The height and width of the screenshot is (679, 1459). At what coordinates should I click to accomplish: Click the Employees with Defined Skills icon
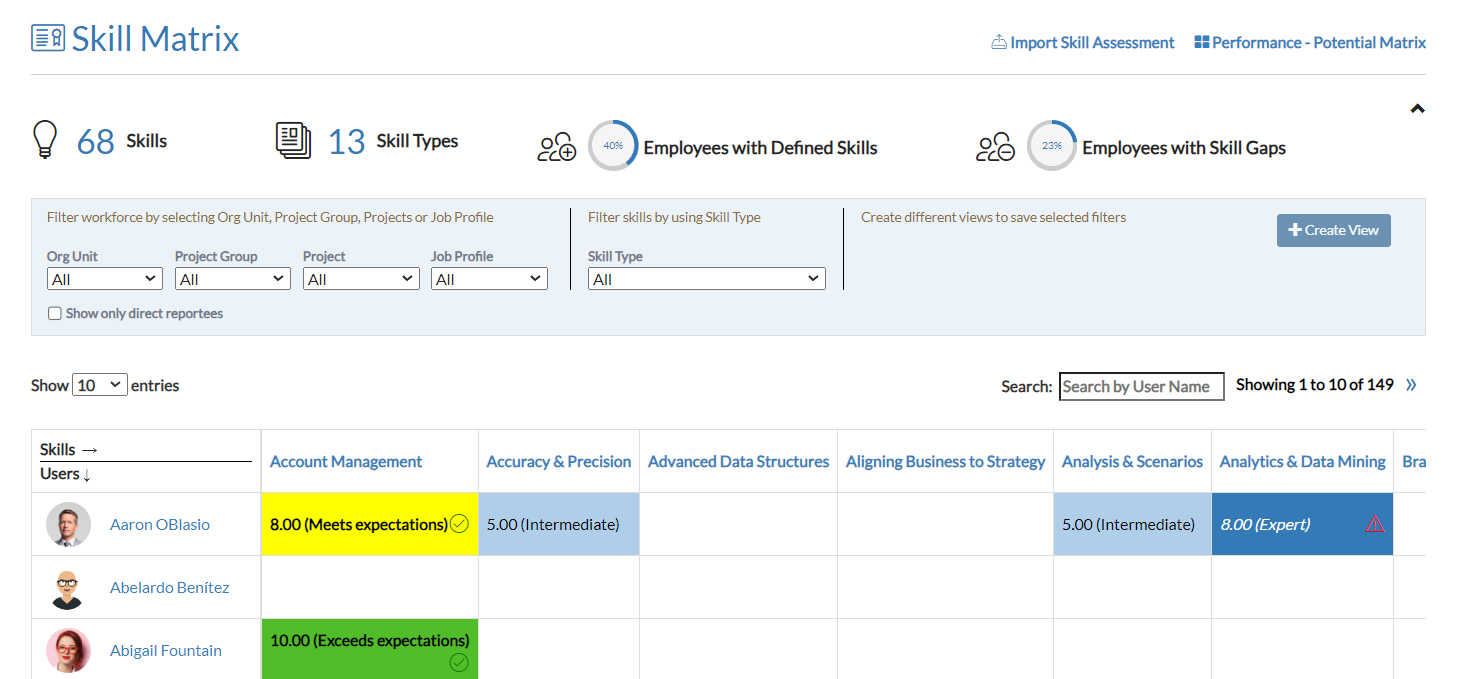tap(557, 147)
